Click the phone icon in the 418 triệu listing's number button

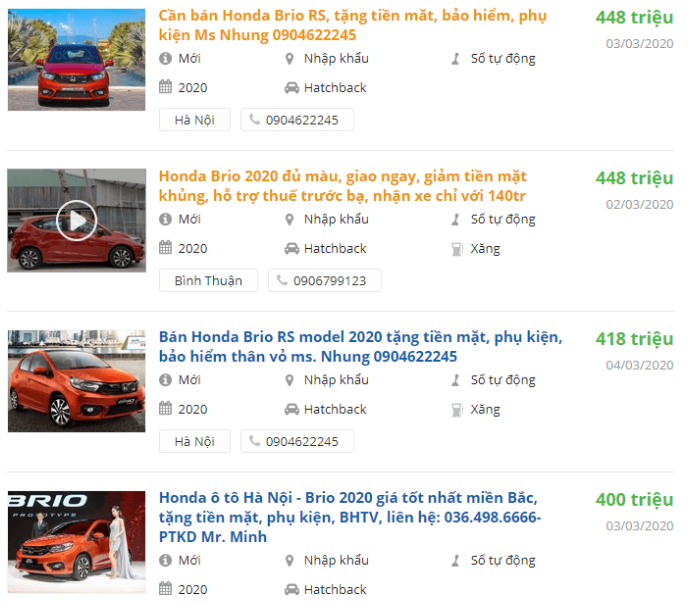254,441
